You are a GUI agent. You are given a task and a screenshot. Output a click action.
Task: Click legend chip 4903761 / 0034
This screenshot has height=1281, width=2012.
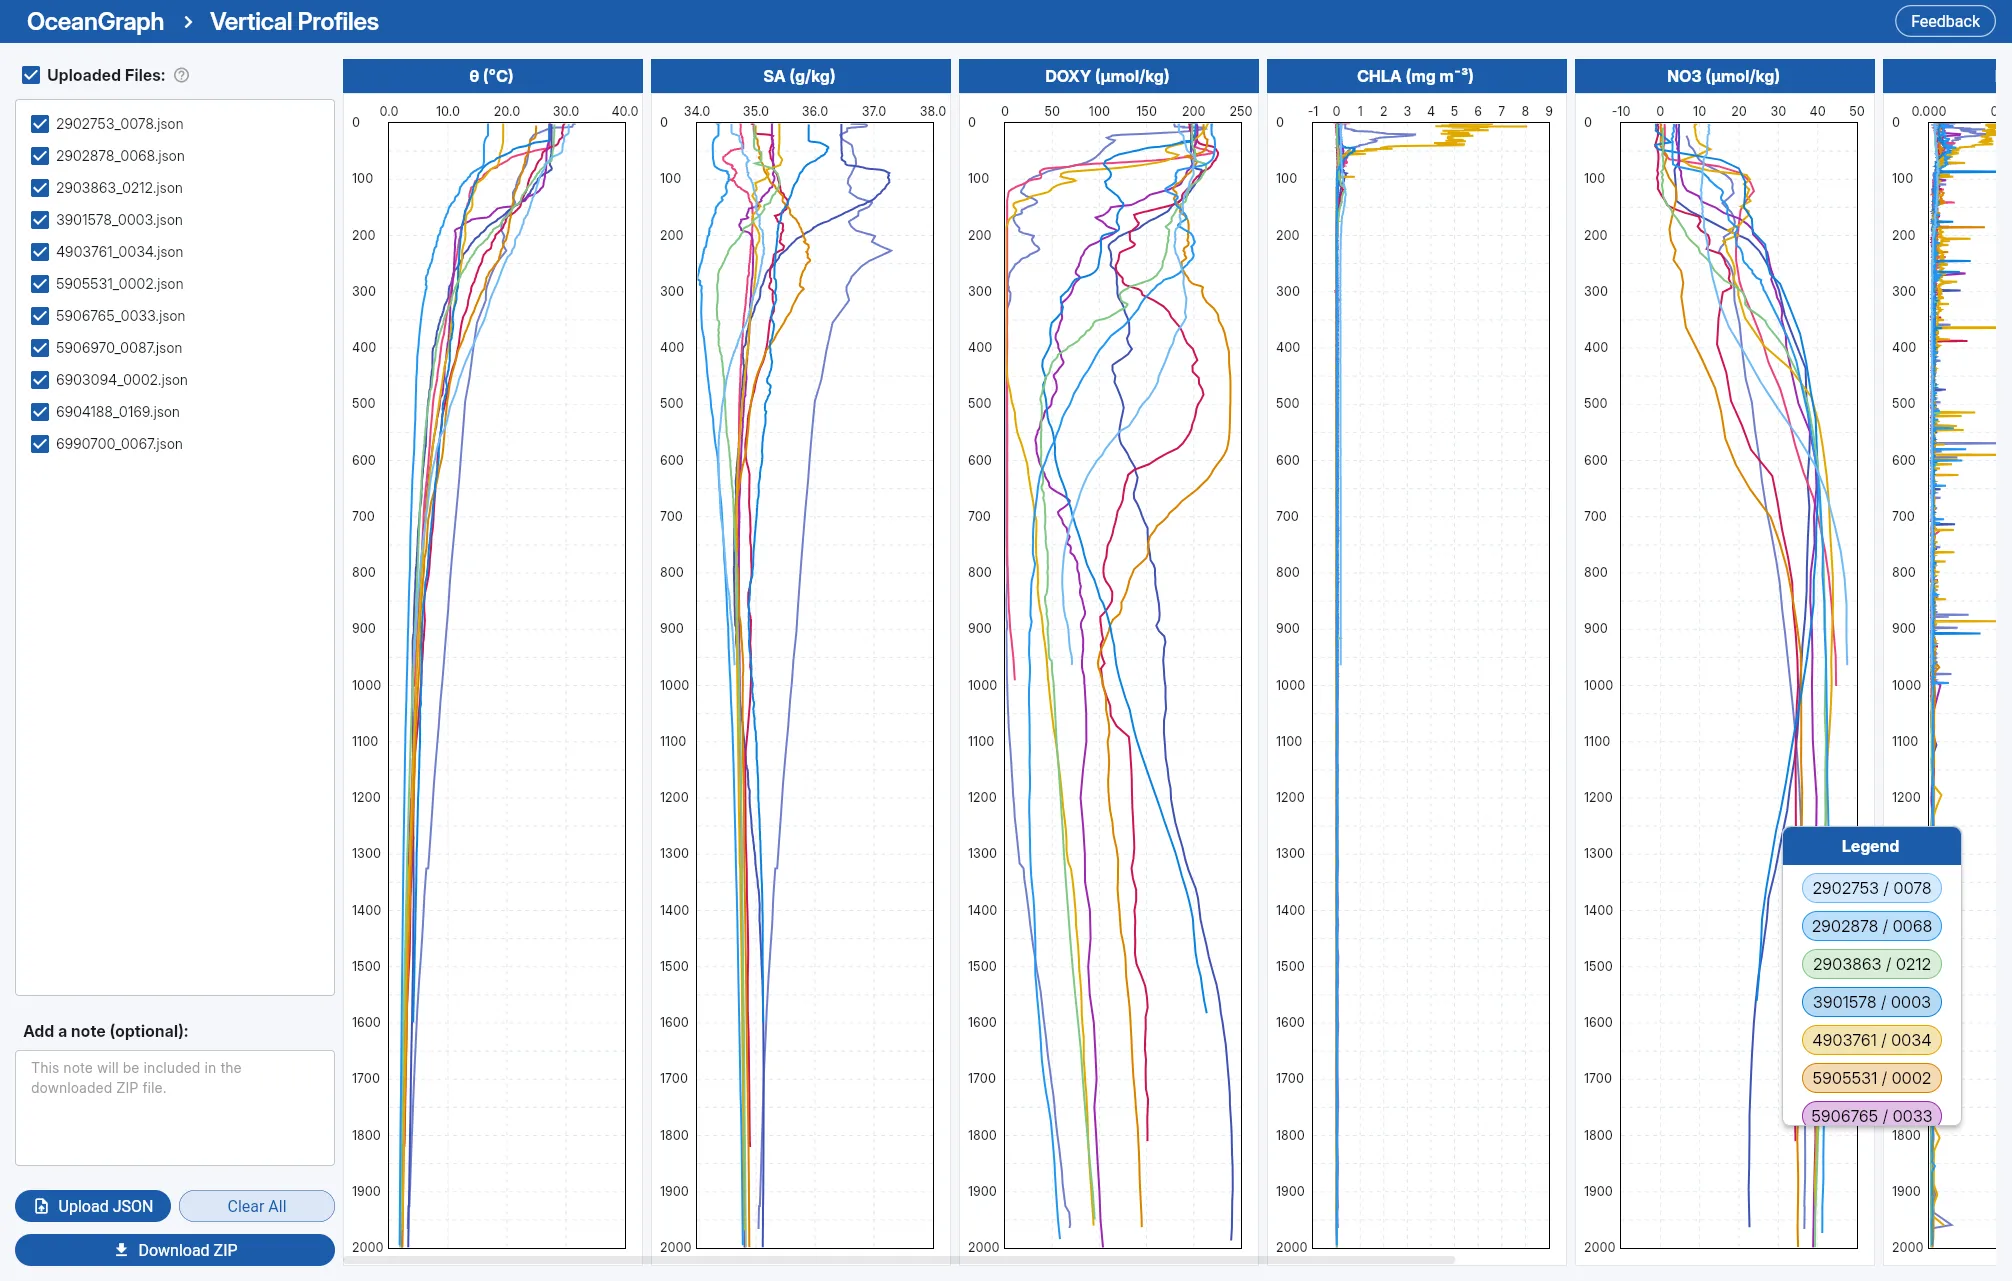coord(1871,1040)
